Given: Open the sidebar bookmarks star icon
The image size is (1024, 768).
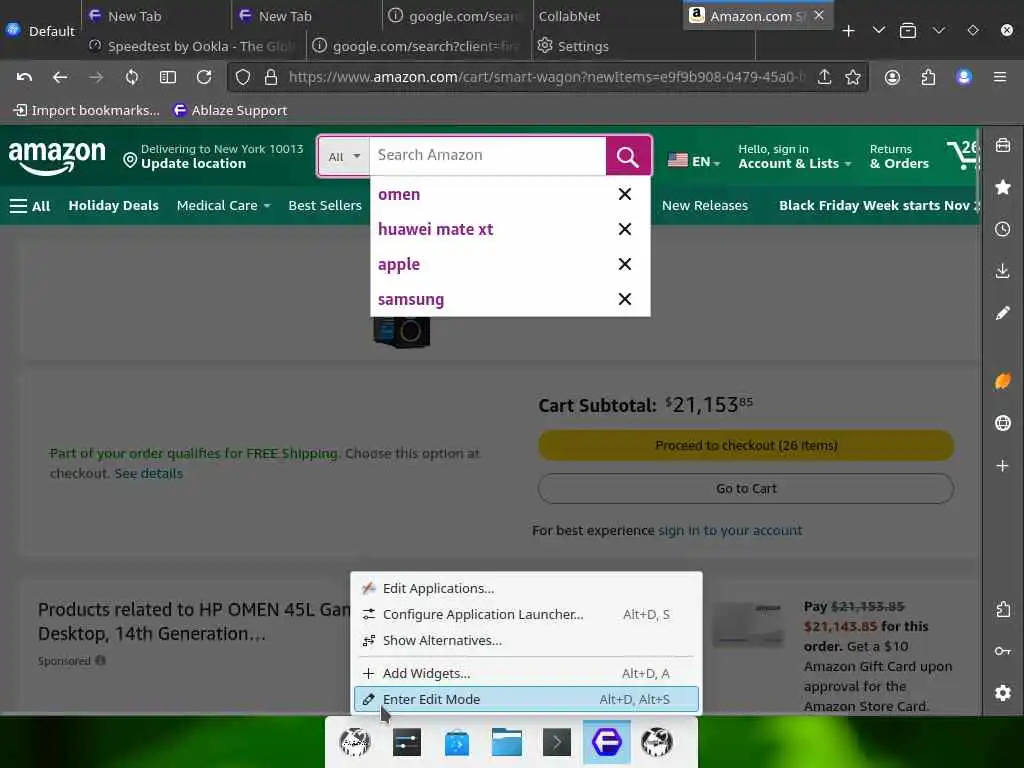Looking at the screenshot, I should [1002, 187].
